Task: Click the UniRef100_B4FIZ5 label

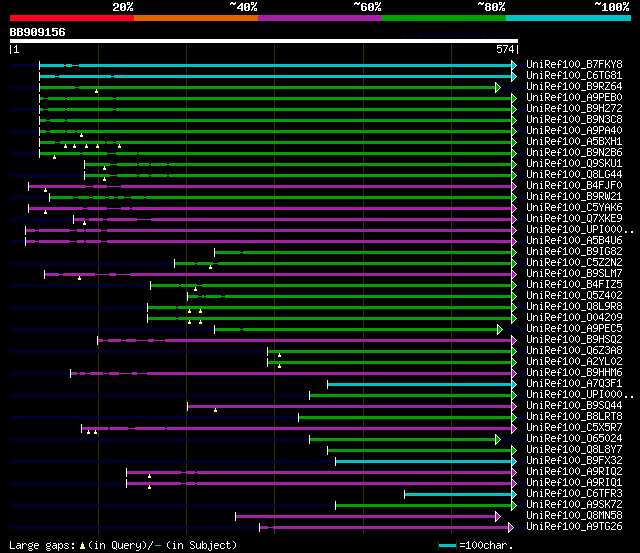Action: click(x=574, y=285)
